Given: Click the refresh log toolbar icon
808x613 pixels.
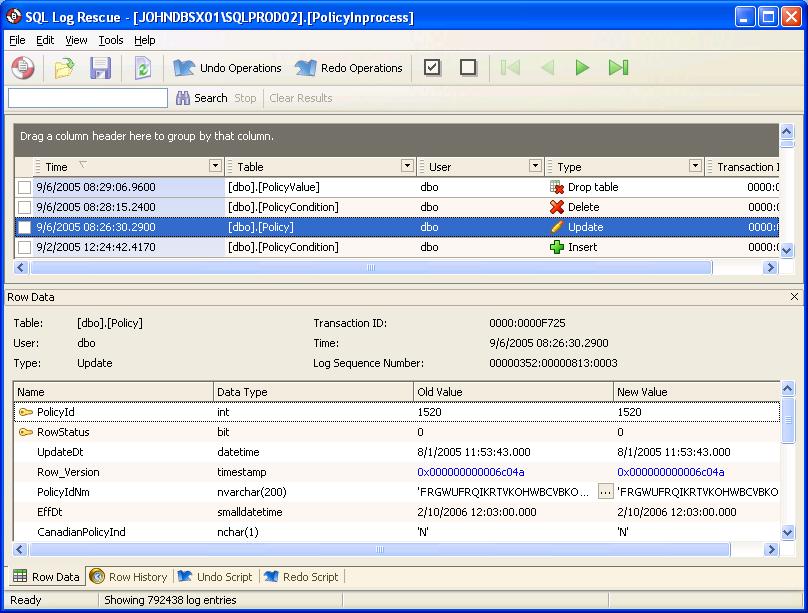Looking at the screenshot, I should (x=142, y=68).
